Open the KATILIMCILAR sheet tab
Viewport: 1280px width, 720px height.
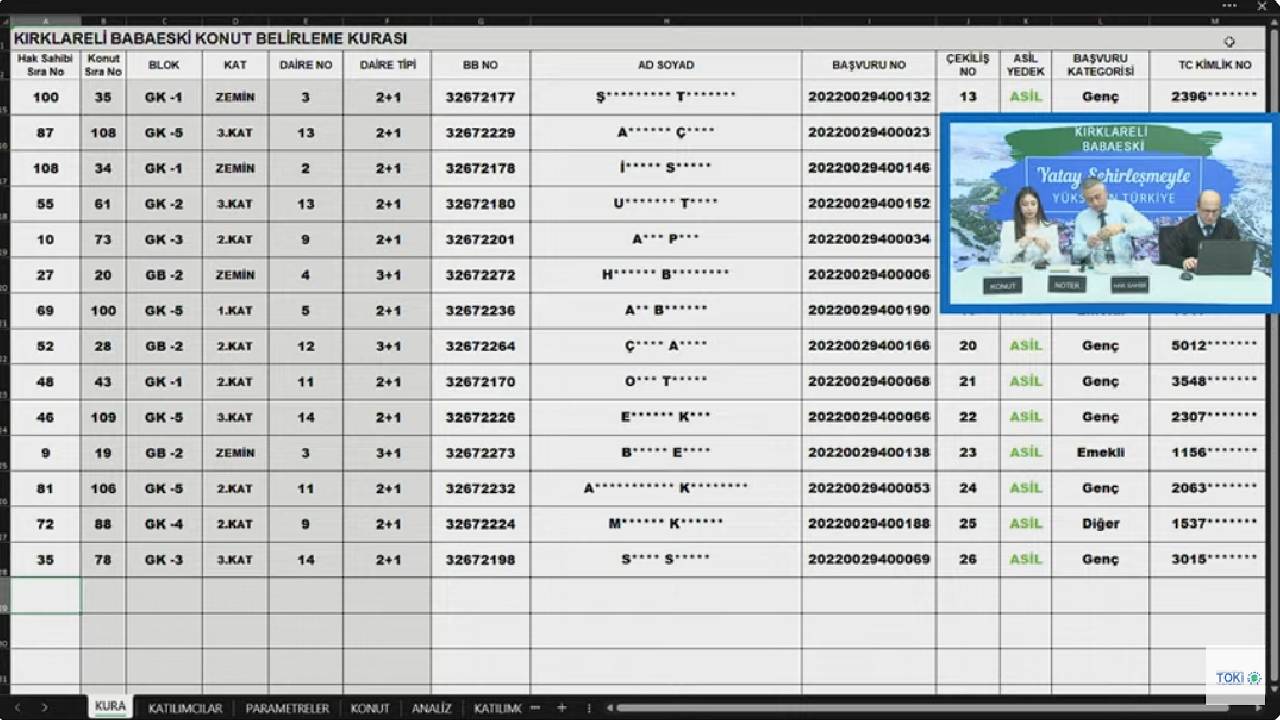point(185,708)
